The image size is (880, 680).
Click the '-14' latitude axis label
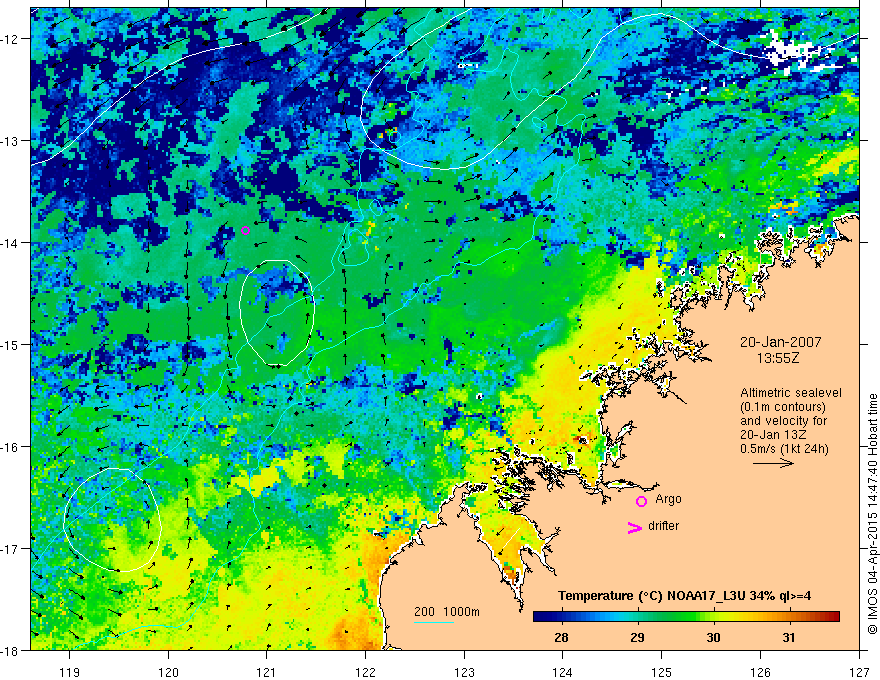tap(10, 242)
